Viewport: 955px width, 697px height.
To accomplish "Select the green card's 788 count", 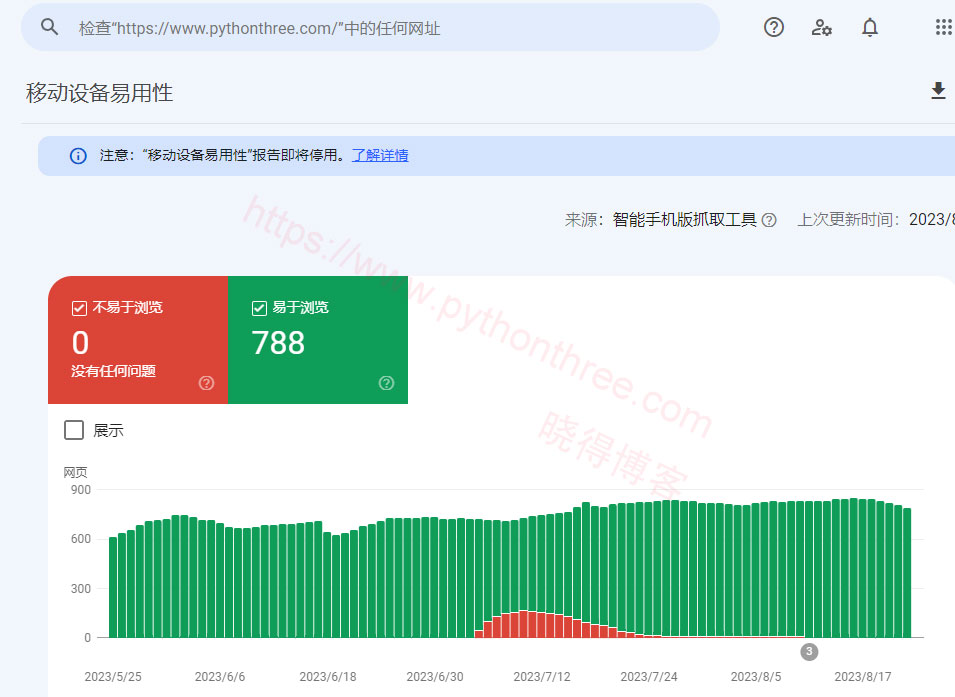I will 278,343.
